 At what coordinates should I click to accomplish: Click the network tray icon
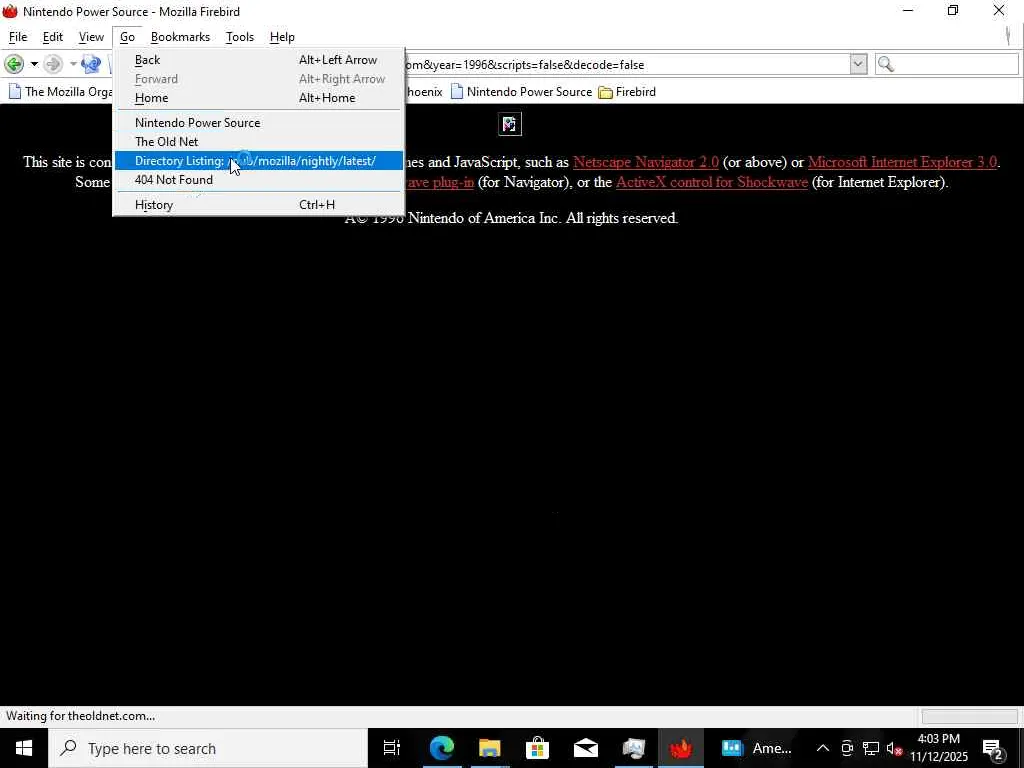pyautogui.click(x=871, y=748)
